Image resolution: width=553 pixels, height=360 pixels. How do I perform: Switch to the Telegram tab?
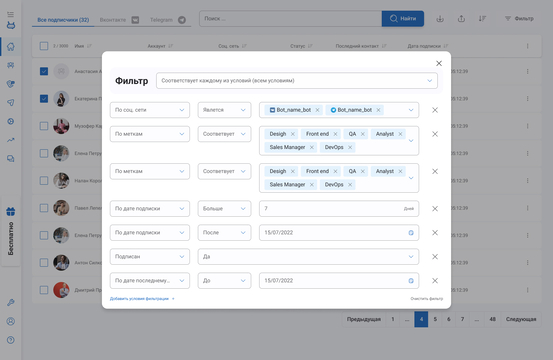[168, 20]
